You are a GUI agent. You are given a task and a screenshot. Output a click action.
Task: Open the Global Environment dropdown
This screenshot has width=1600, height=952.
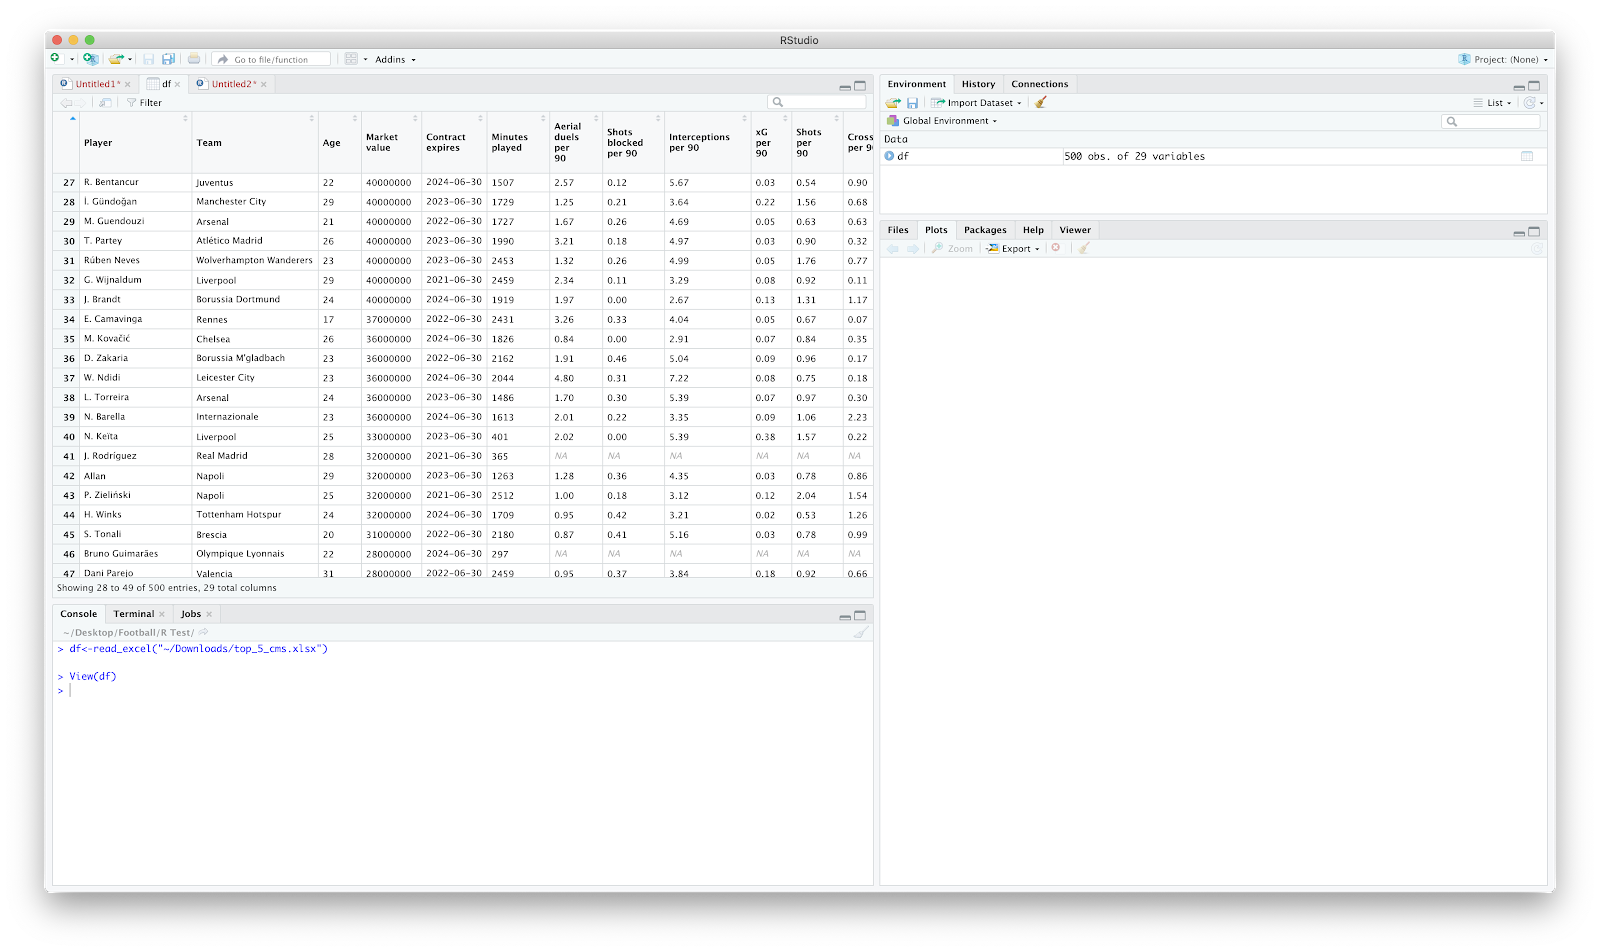click(x=942, y=121)
